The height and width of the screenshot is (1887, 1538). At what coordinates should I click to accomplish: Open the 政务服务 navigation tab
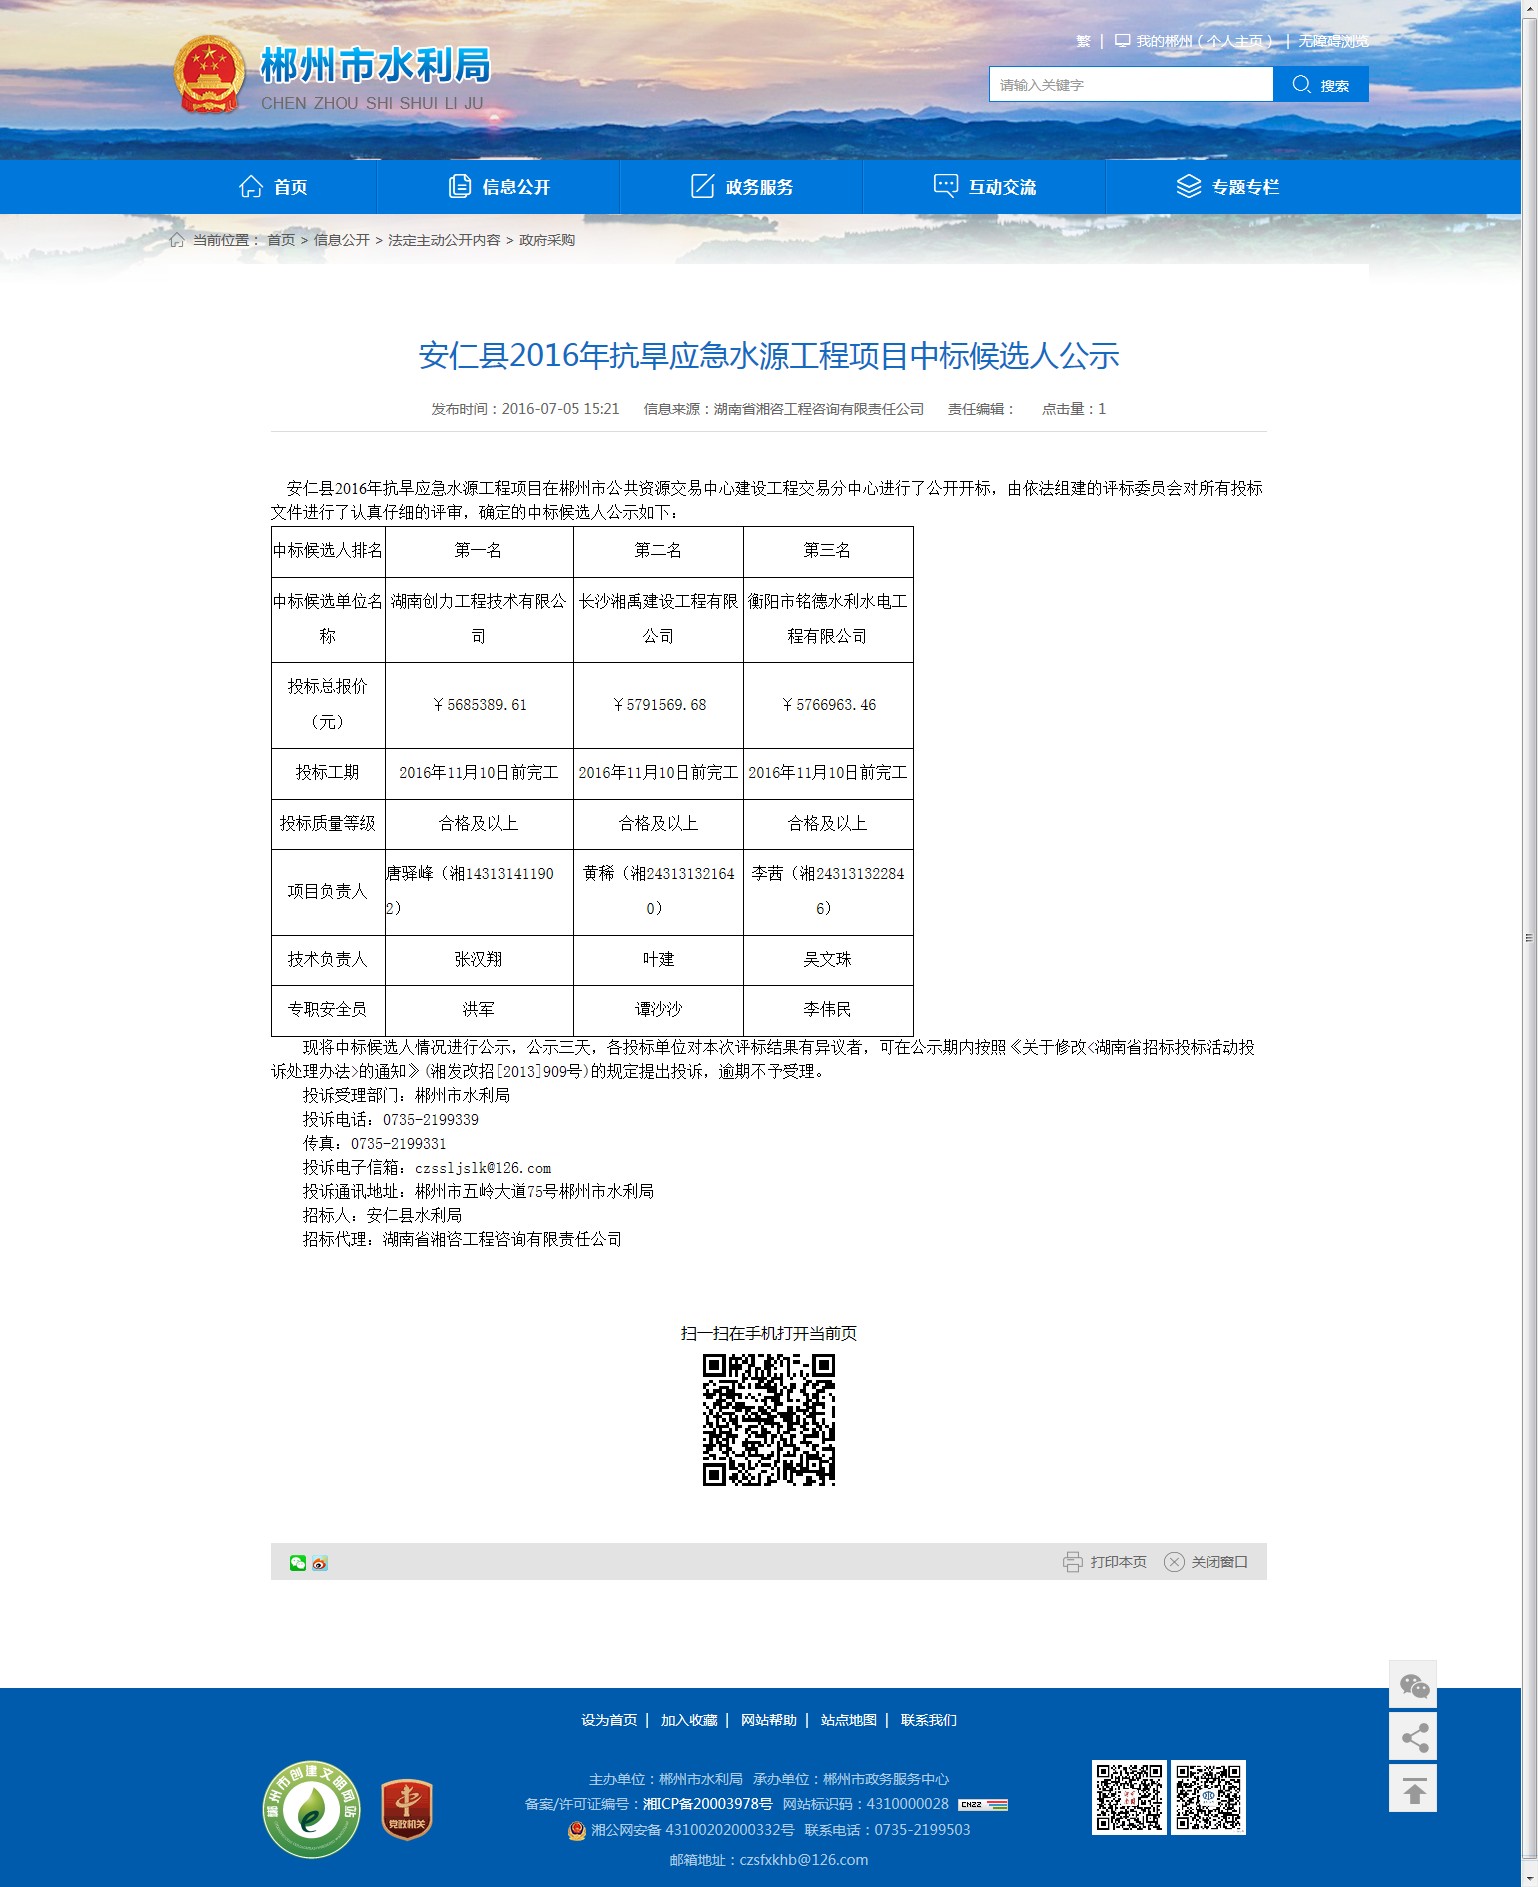tap(742, 186)
